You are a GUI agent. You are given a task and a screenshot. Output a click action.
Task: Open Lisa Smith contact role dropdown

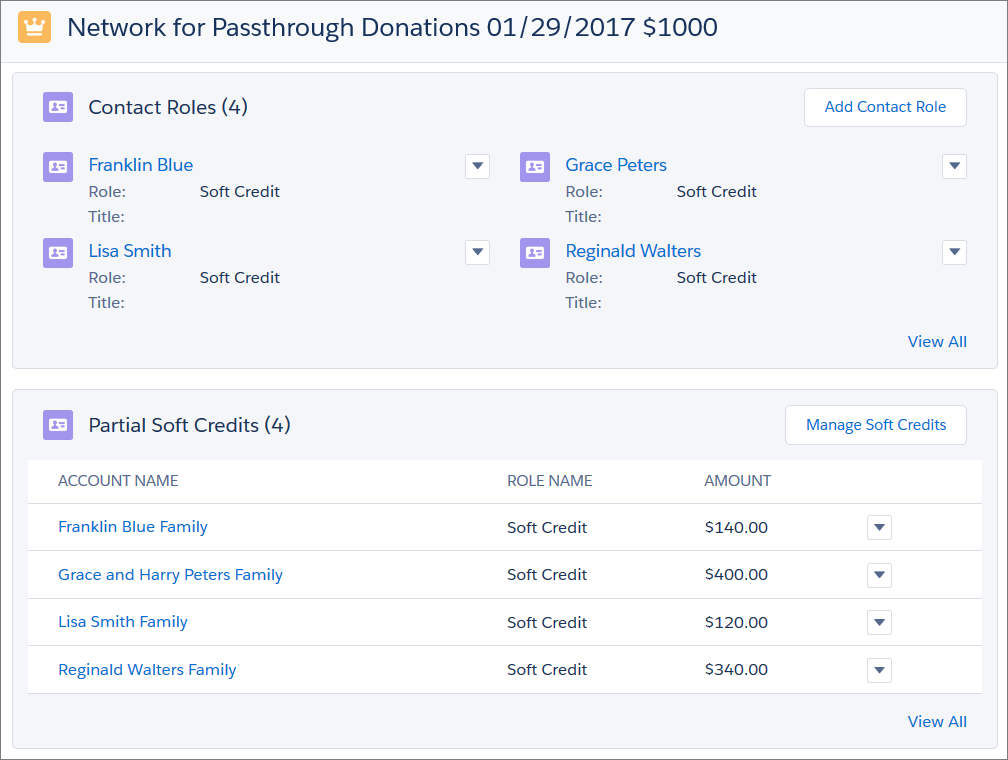coord(477,252)
